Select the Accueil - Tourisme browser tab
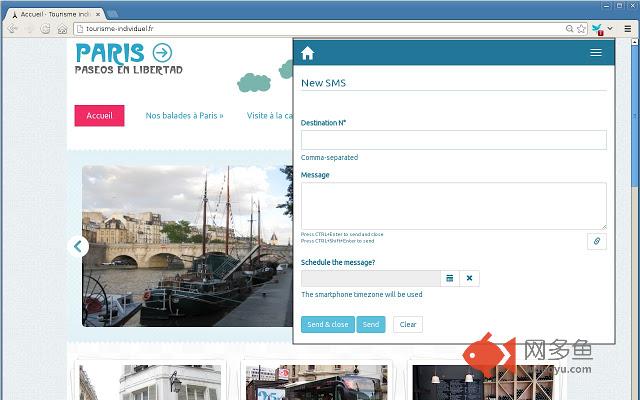This screenshot has height=400, width=640. coord(55,14)
